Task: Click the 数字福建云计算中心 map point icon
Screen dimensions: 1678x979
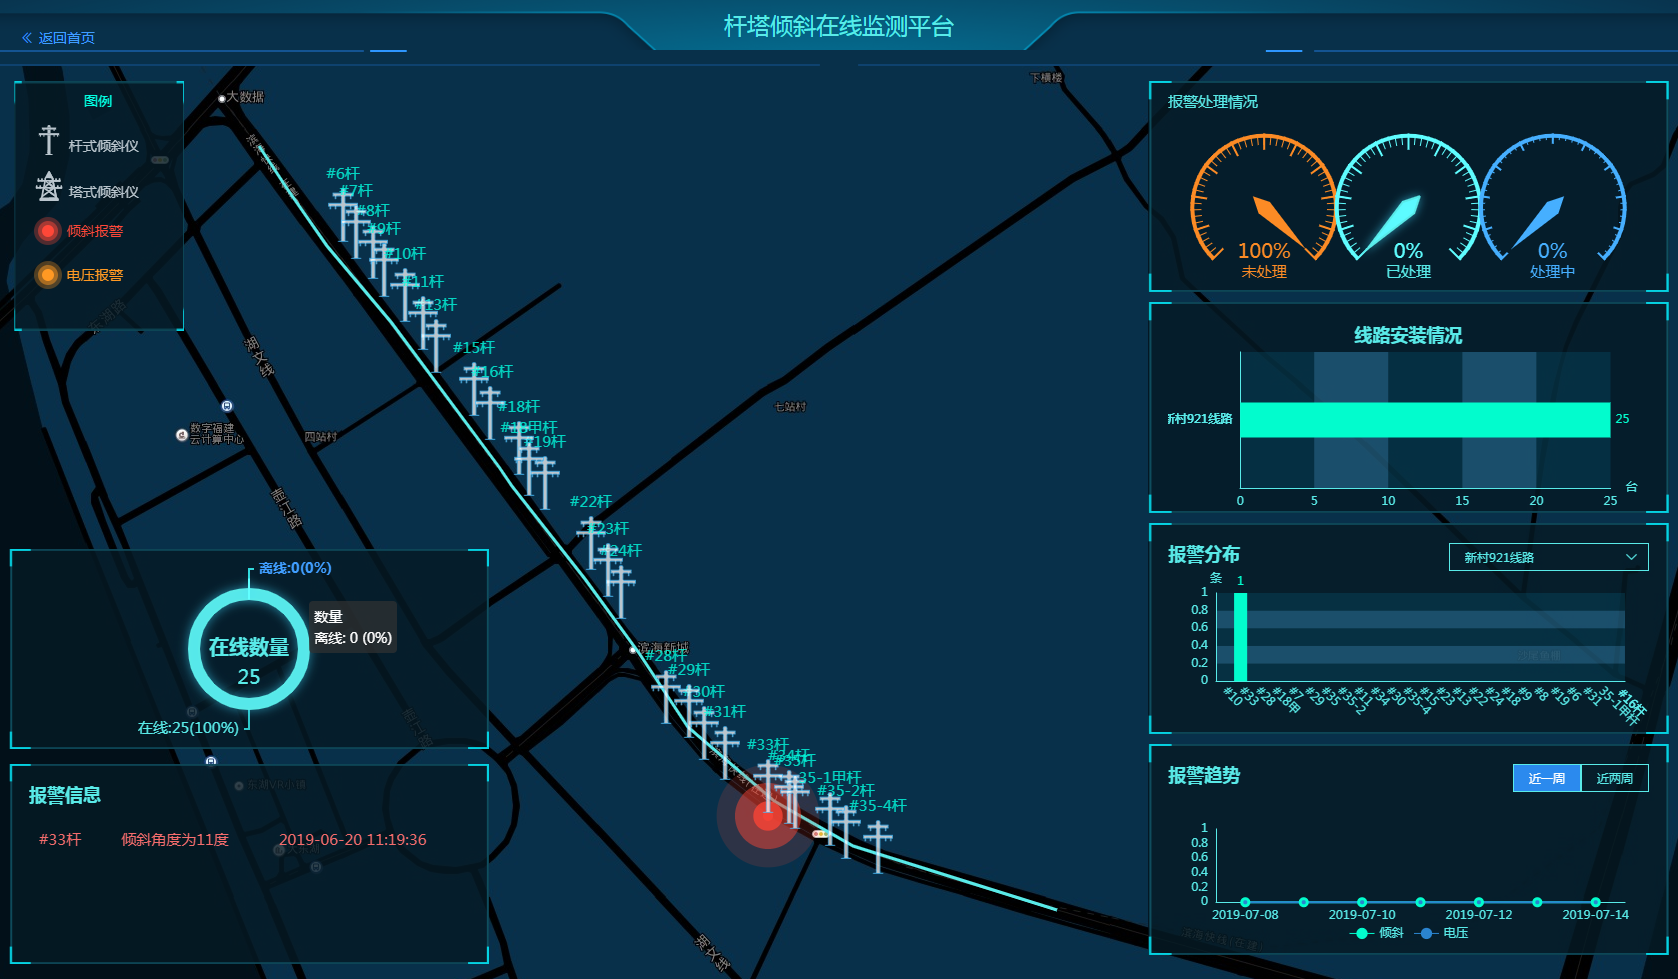Action: coord(182,434)
